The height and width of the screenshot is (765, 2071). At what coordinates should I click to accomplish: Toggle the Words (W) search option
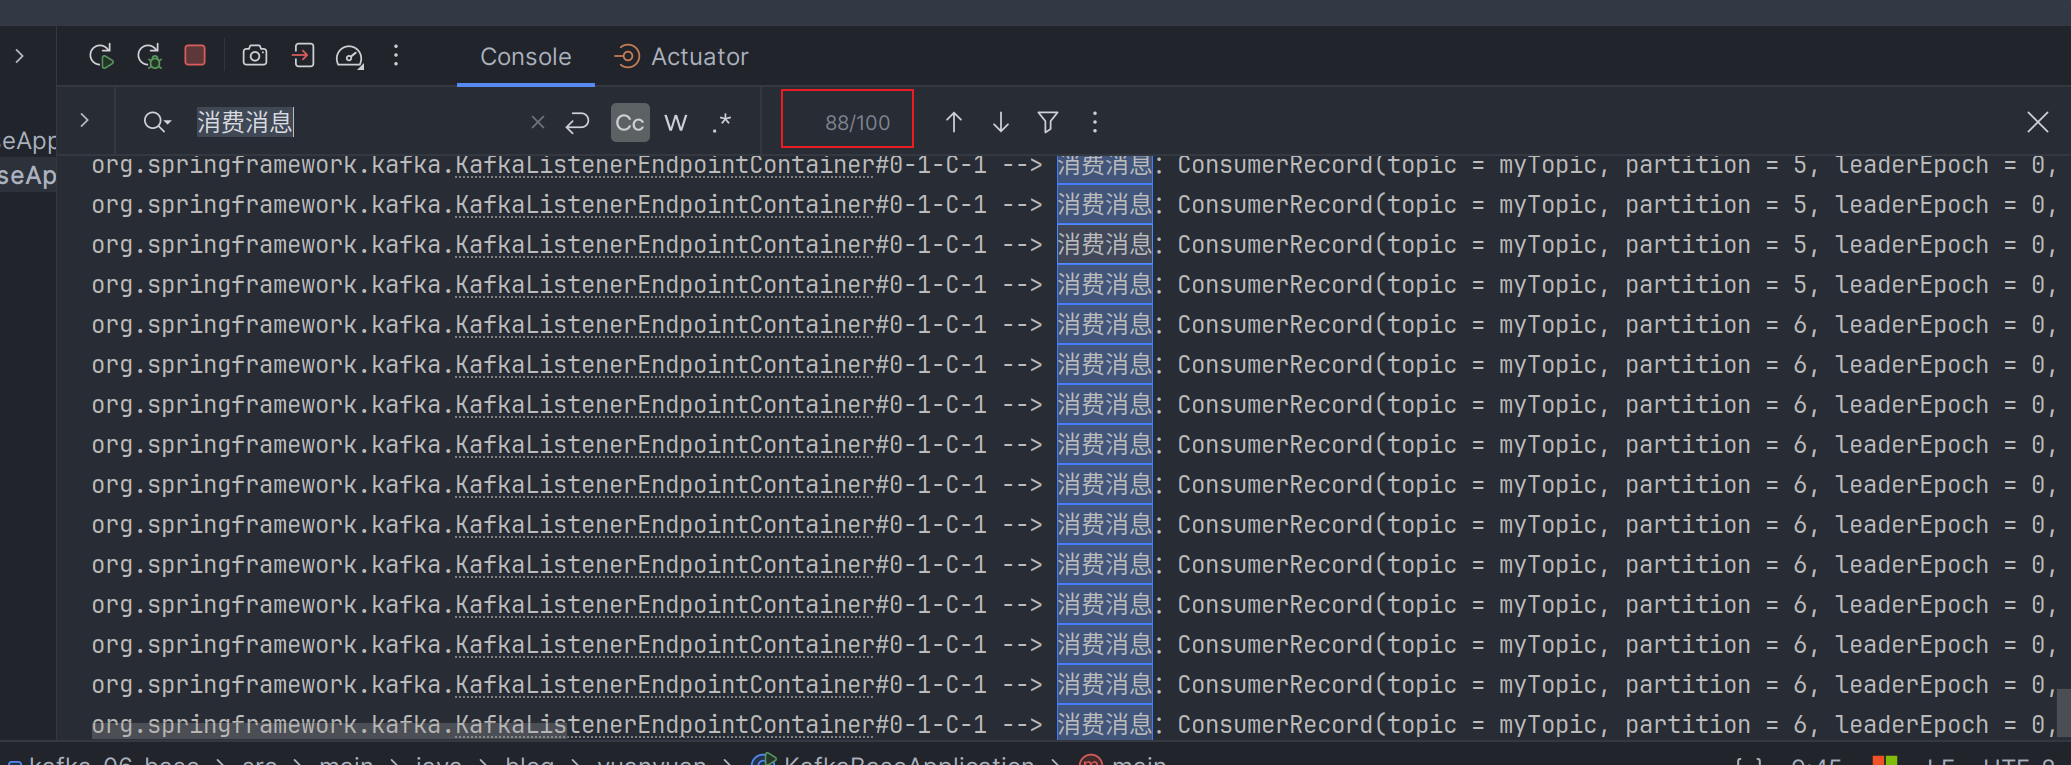pos(676,122)
